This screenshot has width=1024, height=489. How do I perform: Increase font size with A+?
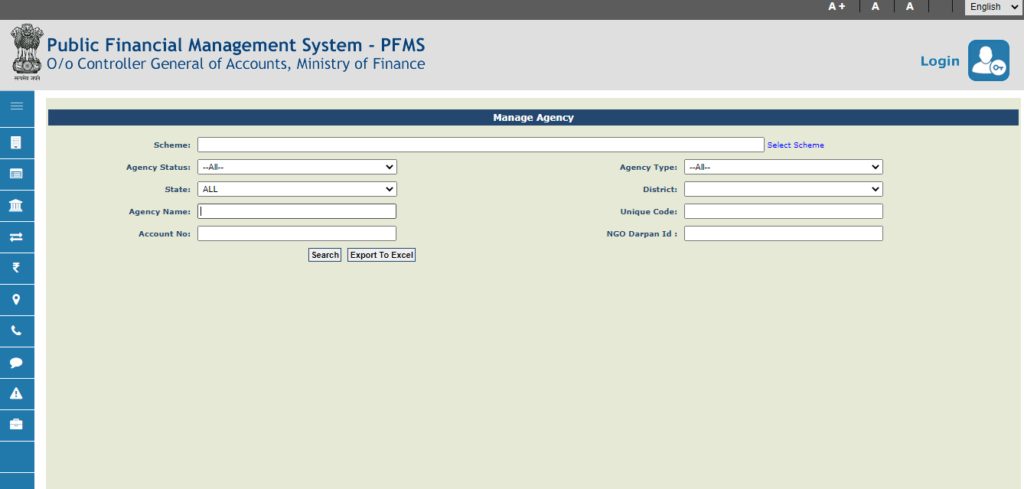tap(837, 7)
